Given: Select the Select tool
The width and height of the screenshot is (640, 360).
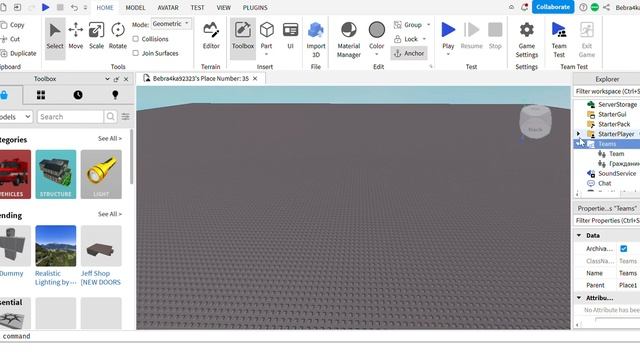Looking at the screenshot, I should [x=55, y=38].
